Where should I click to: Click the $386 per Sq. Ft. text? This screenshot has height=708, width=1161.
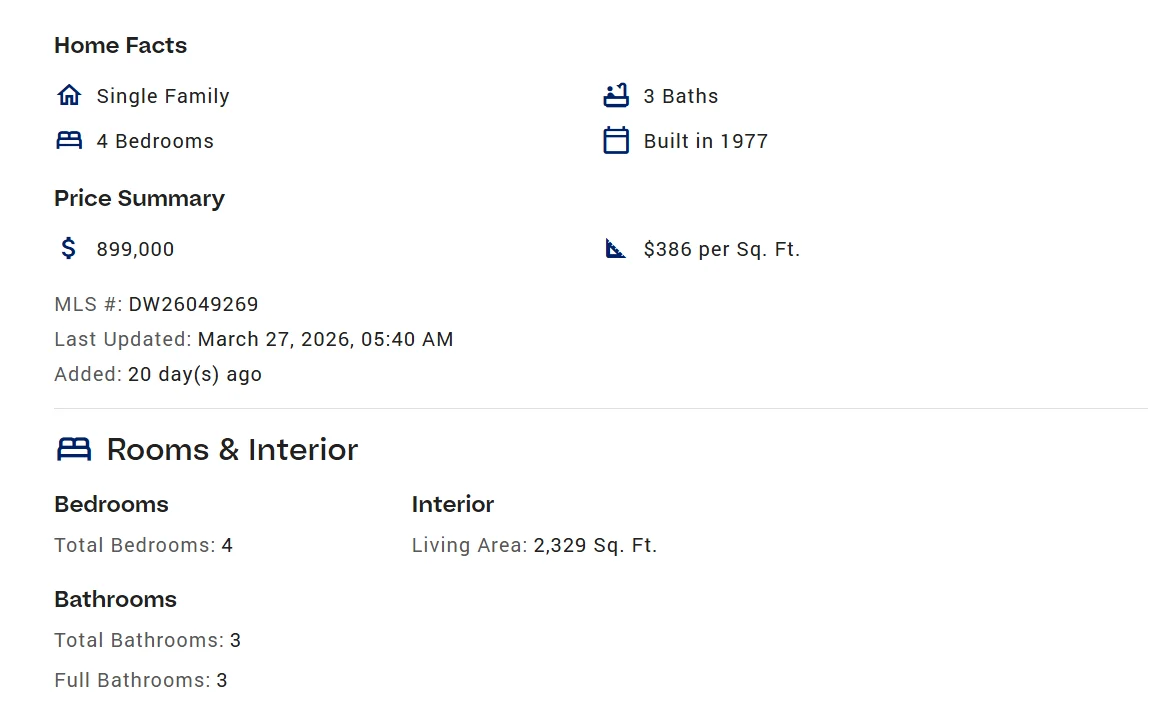click(x=721, y=249)
